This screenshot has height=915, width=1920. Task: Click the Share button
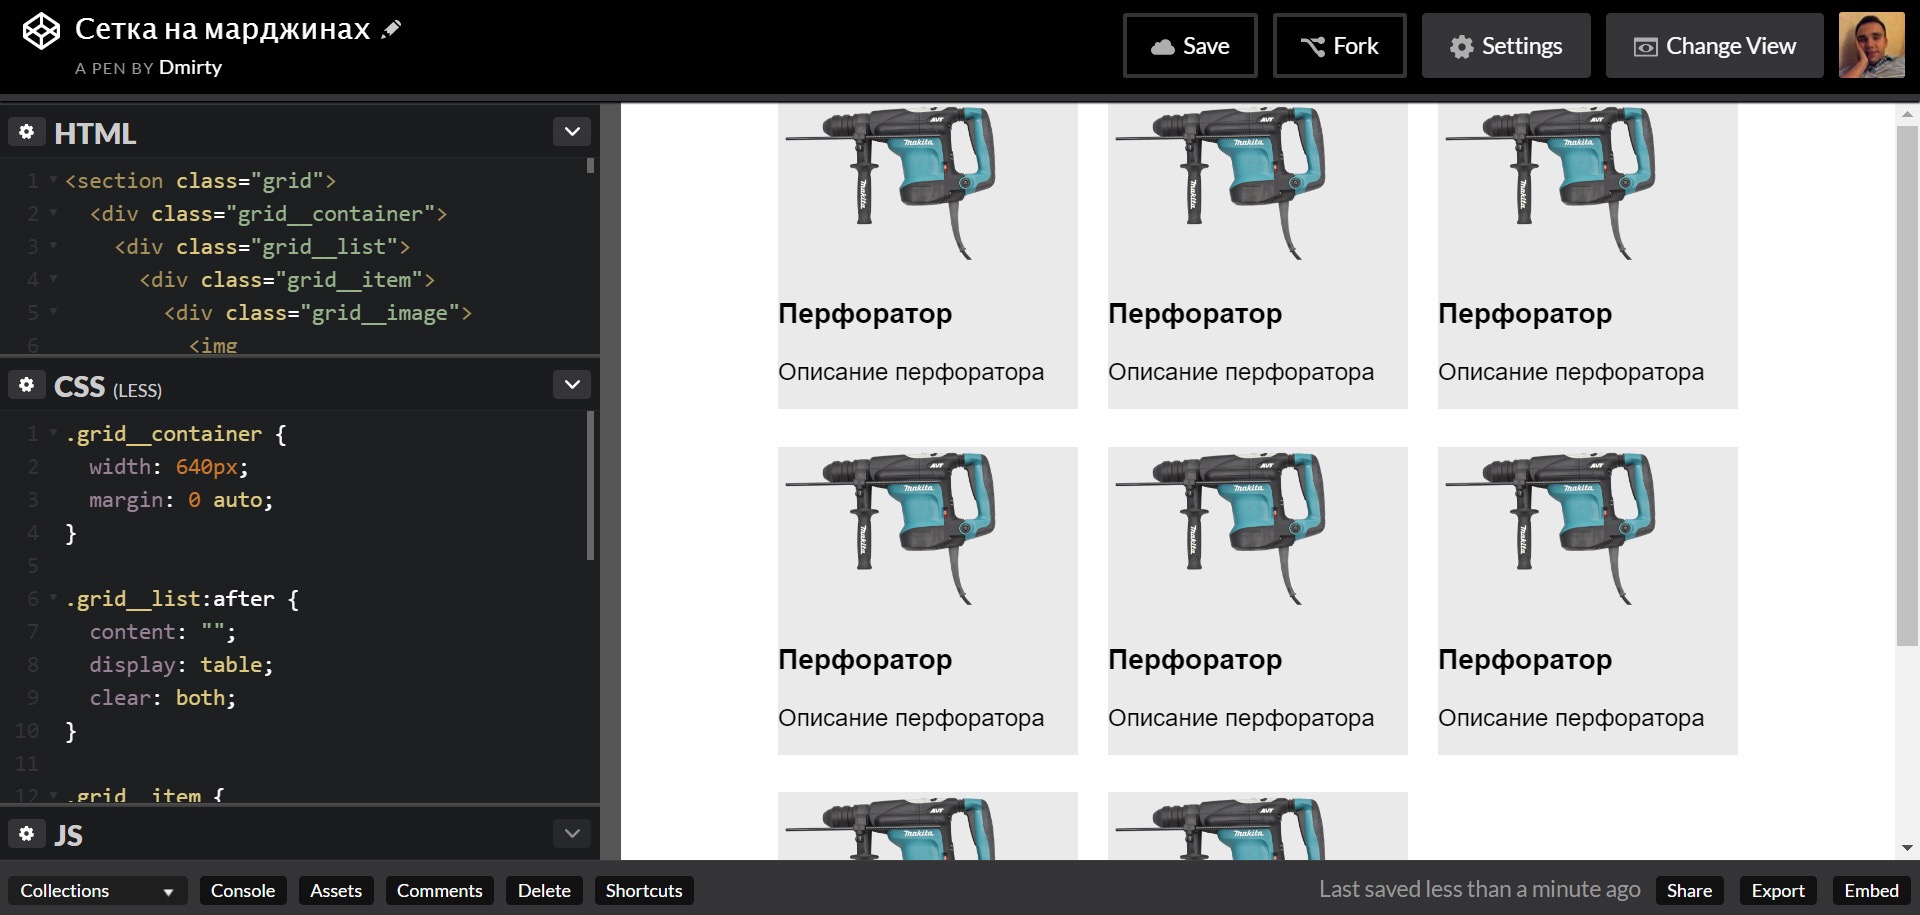[x=1689, y=890]
